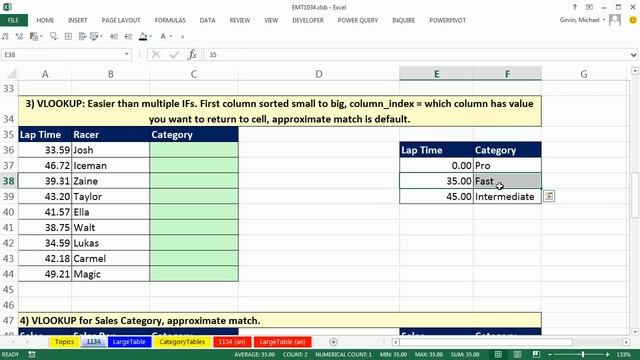640x360 pixels.
Task: Select the green Category cell for Josh
Action: coord(194,150)
